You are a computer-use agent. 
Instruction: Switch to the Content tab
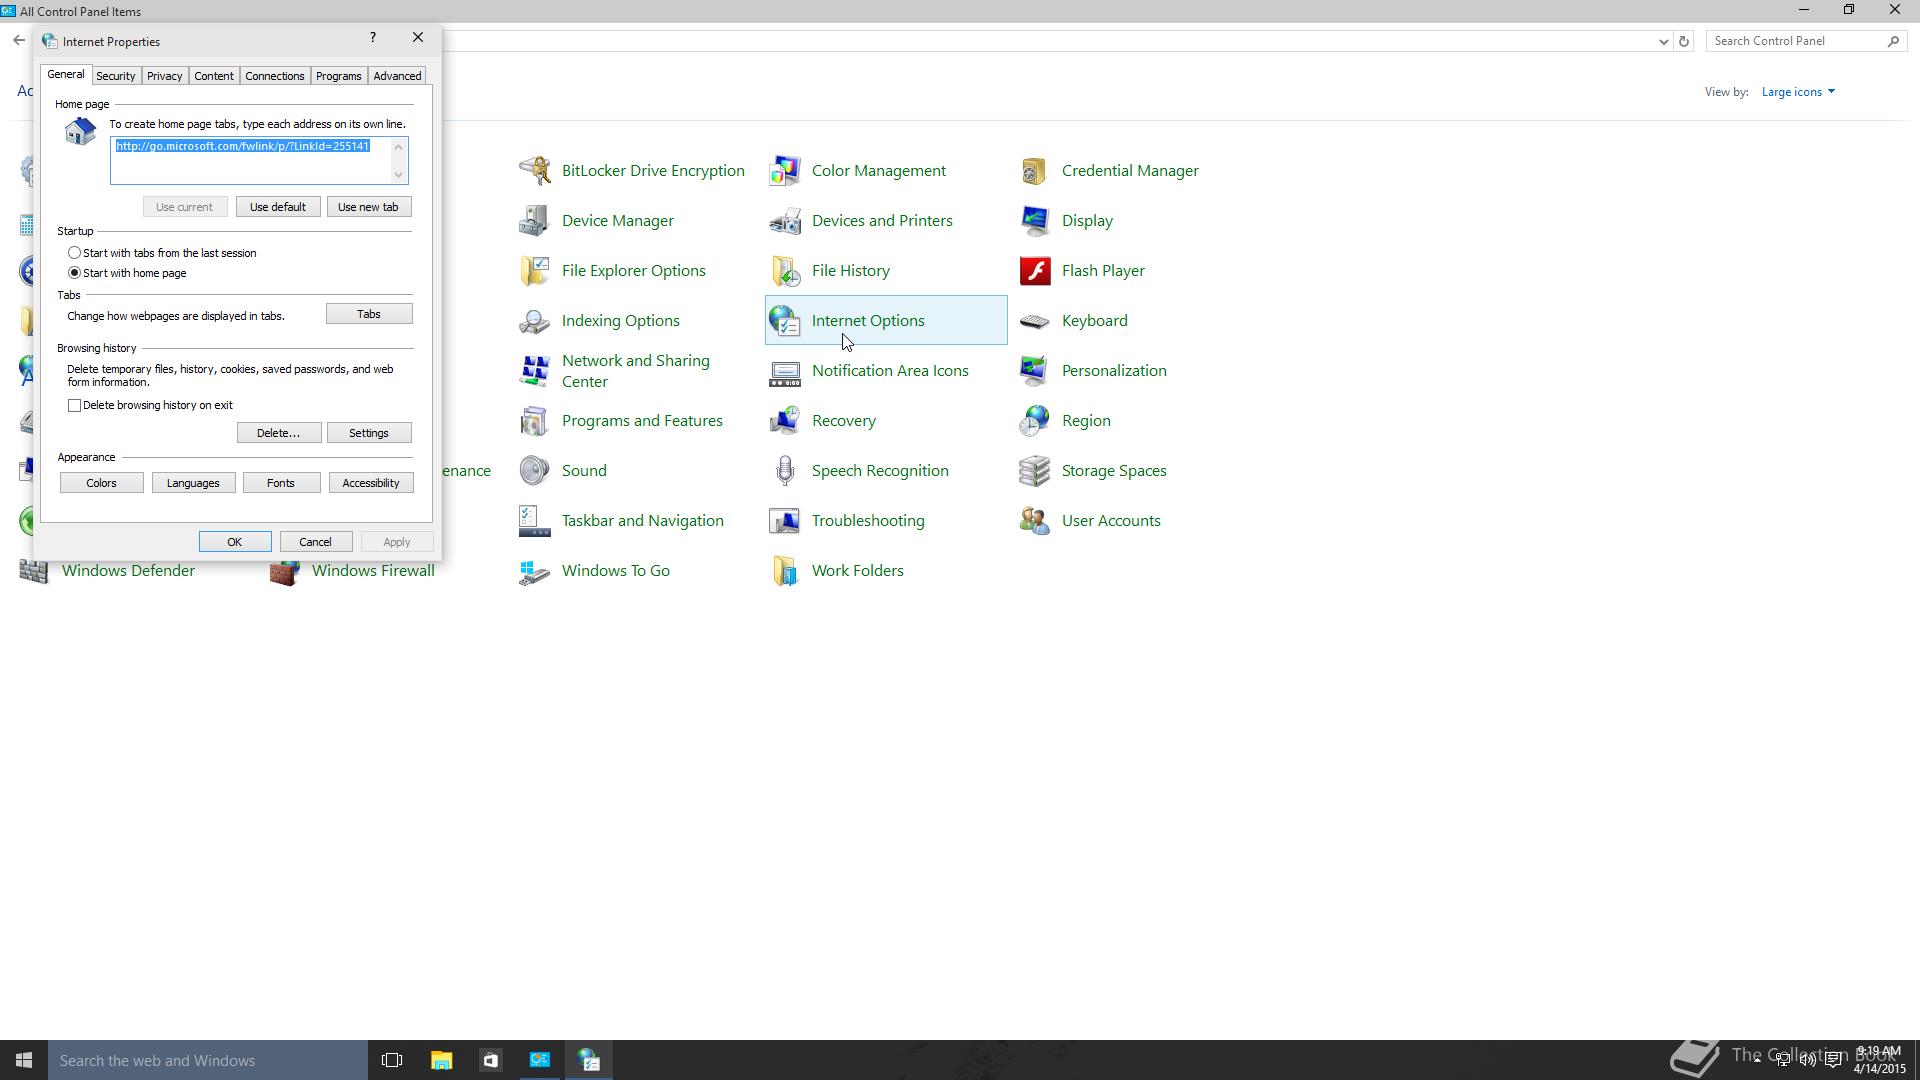point(214,76)
